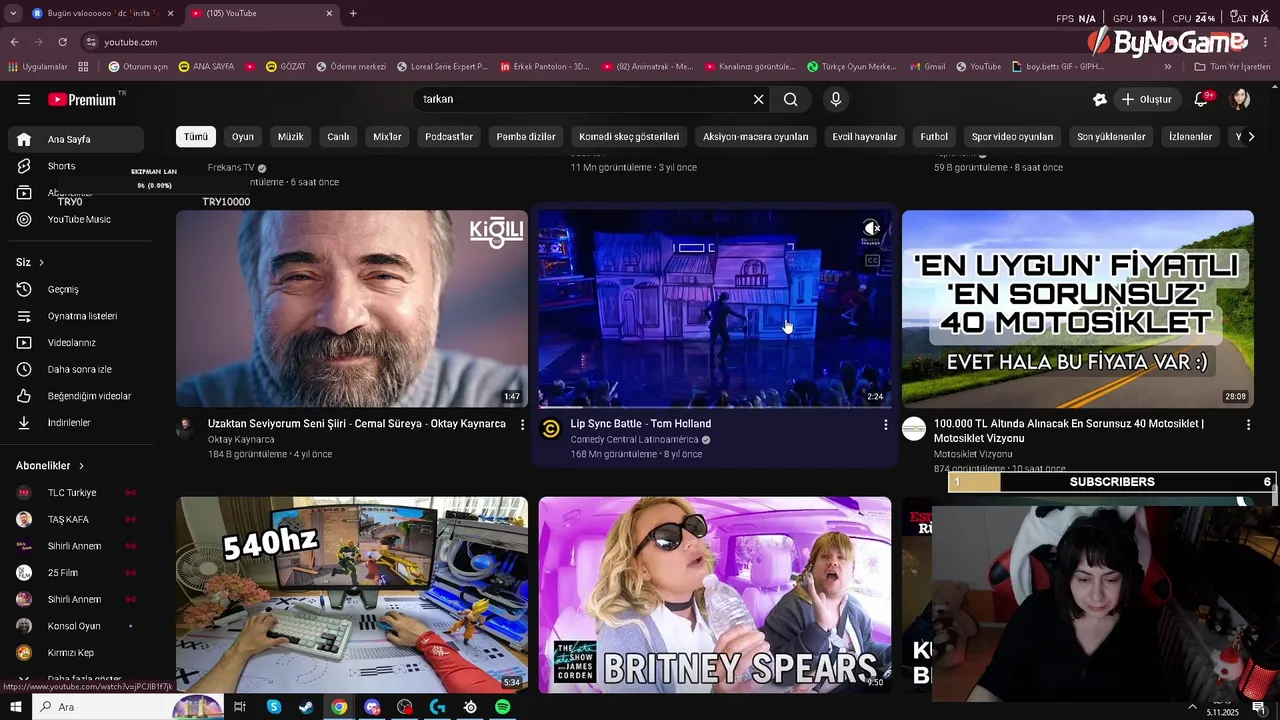Go to the YouTube Premium logo home

point(82,99)
